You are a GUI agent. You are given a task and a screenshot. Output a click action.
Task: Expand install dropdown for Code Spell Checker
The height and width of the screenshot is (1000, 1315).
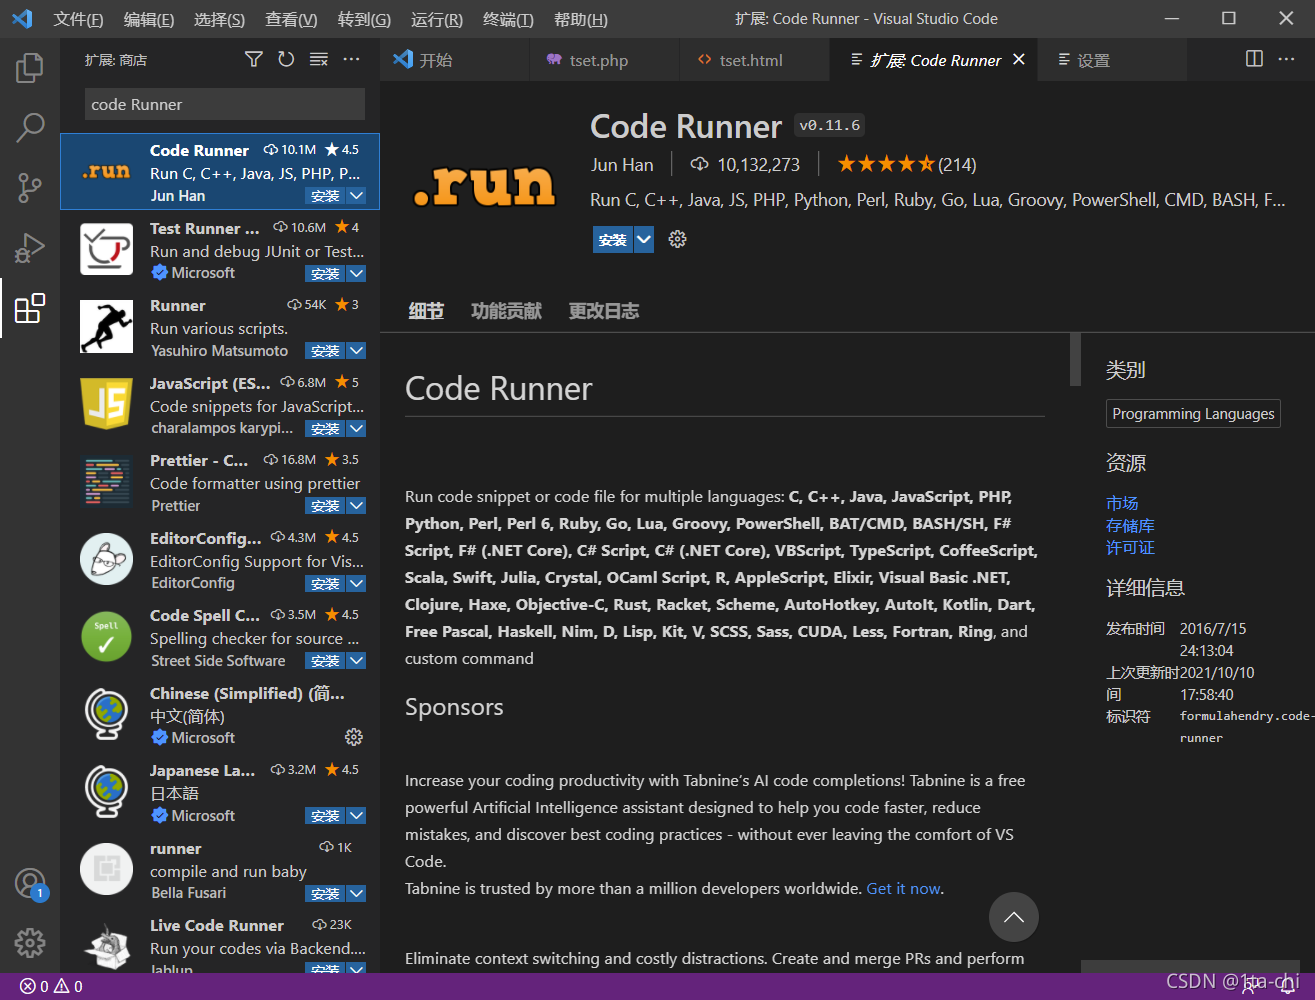(x=357, y=661)
